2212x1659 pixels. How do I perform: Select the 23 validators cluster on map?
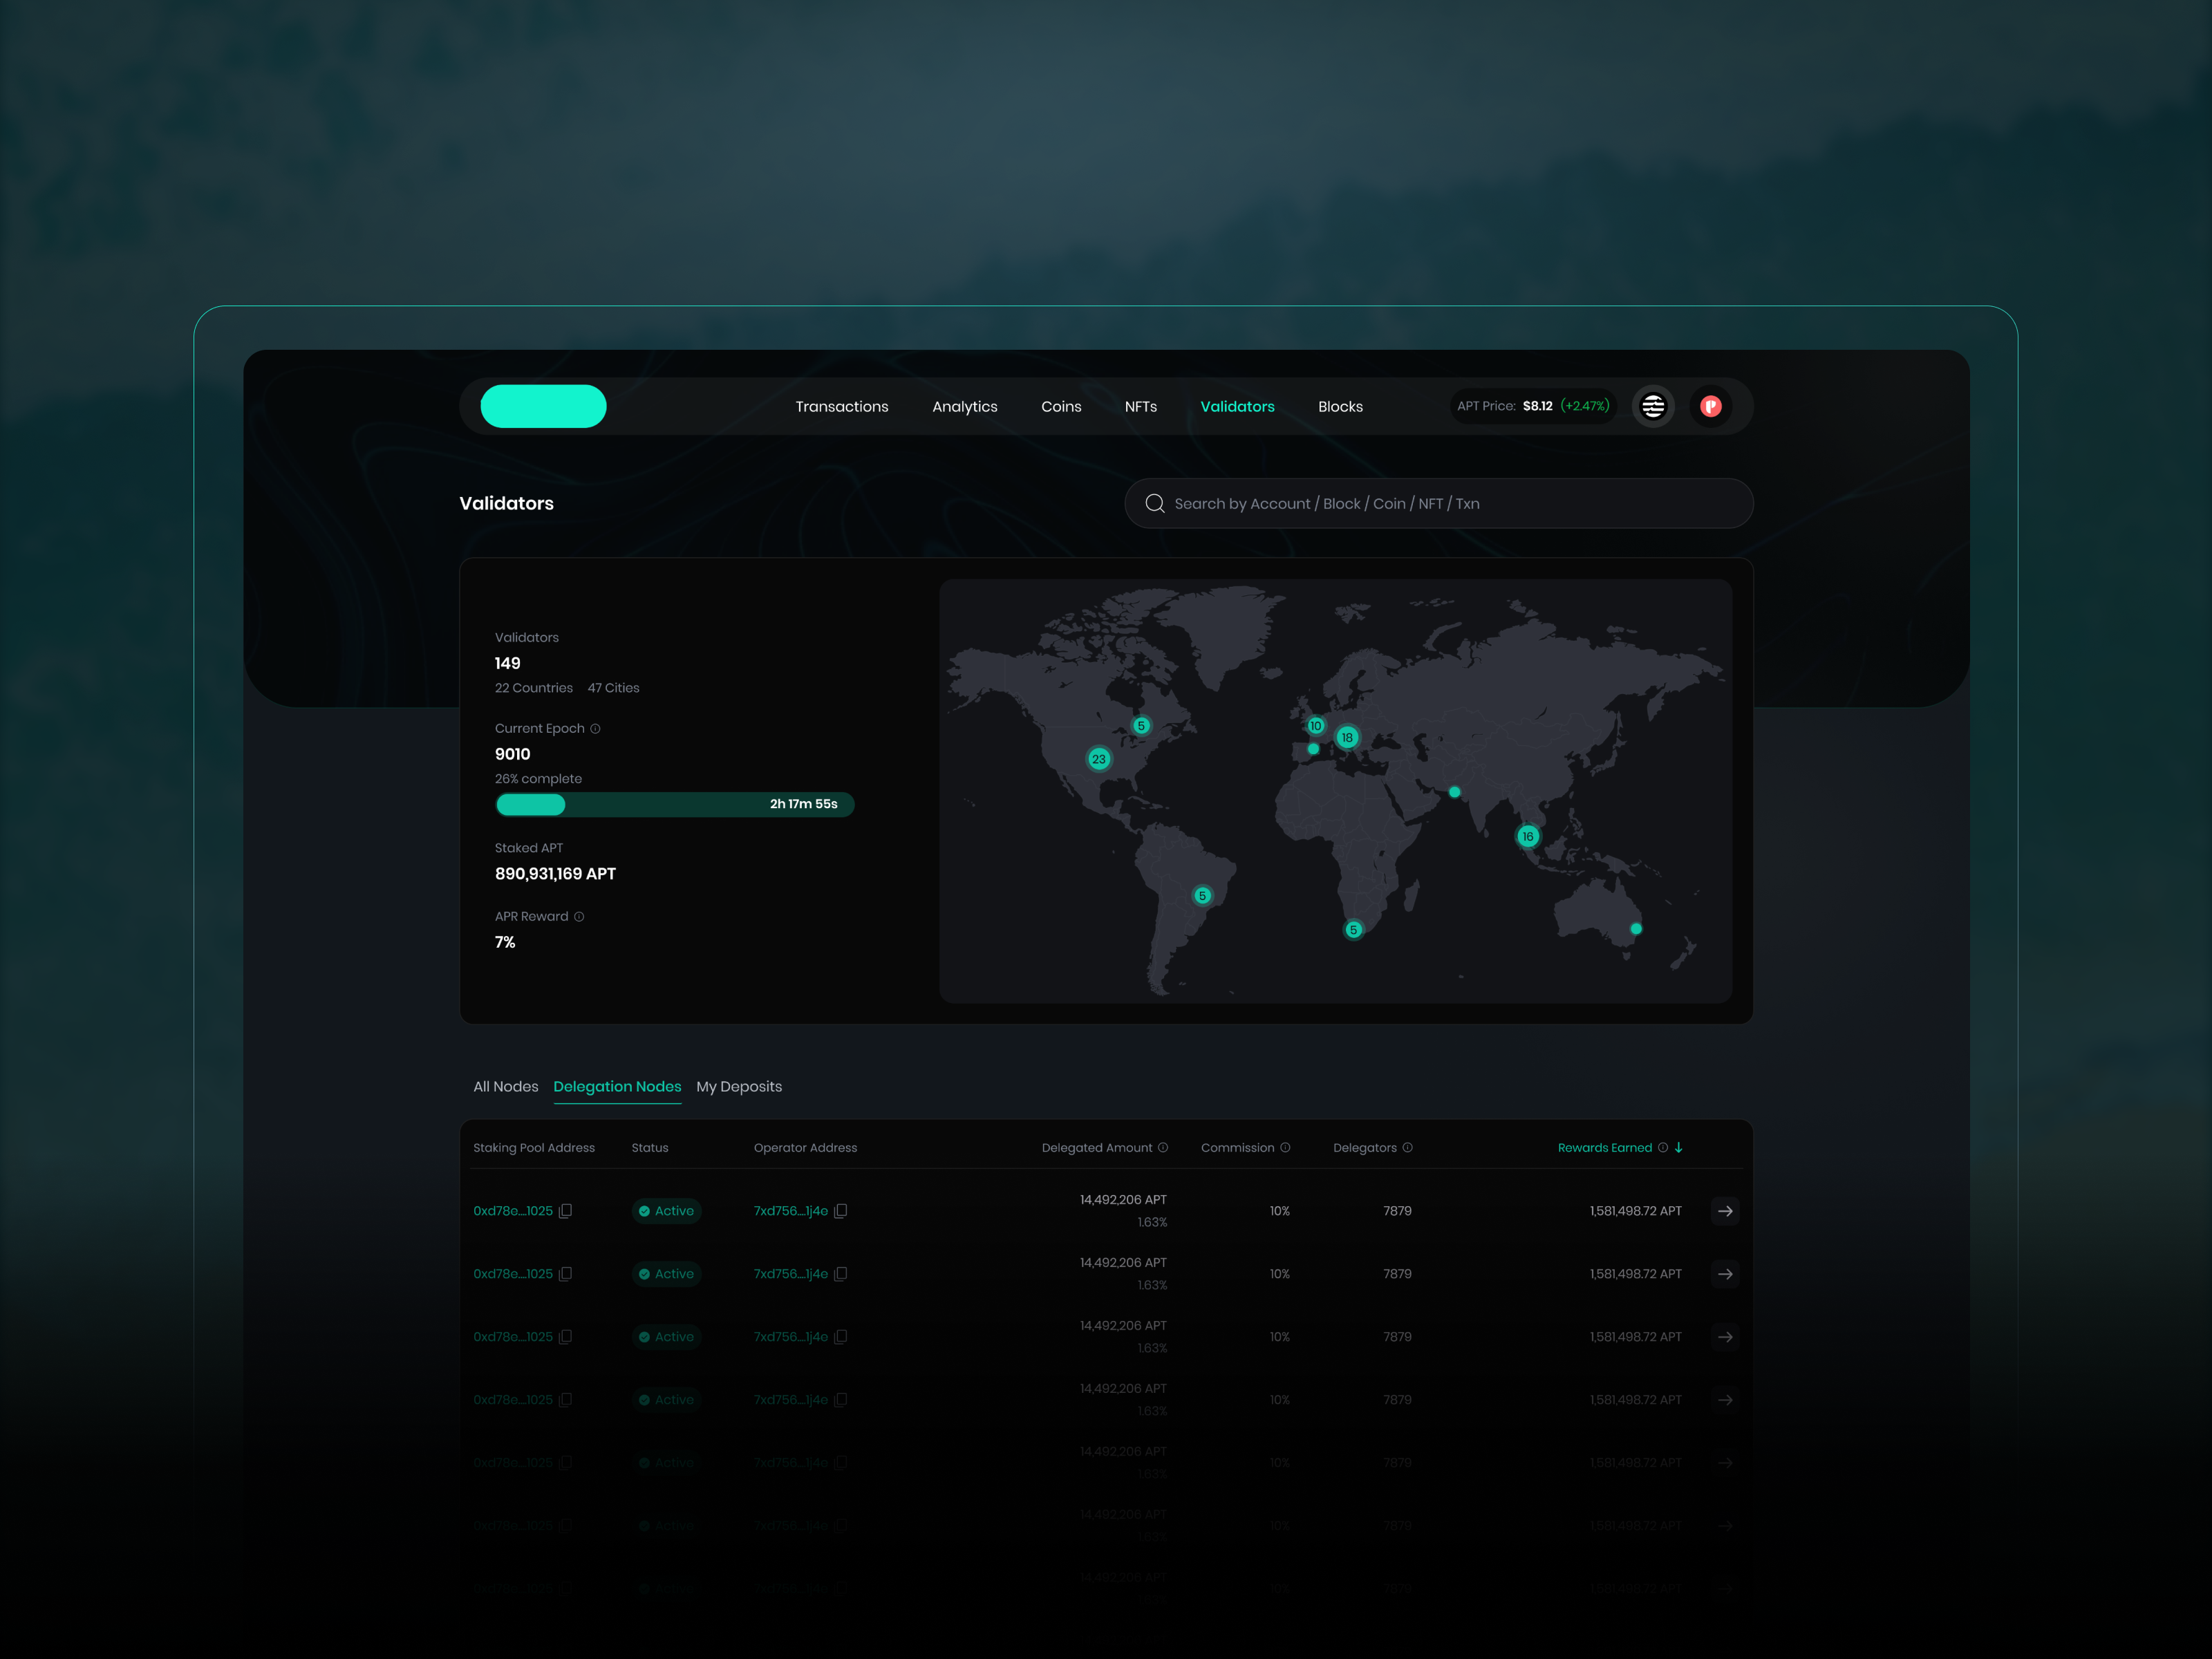[x=1099, y=759]
